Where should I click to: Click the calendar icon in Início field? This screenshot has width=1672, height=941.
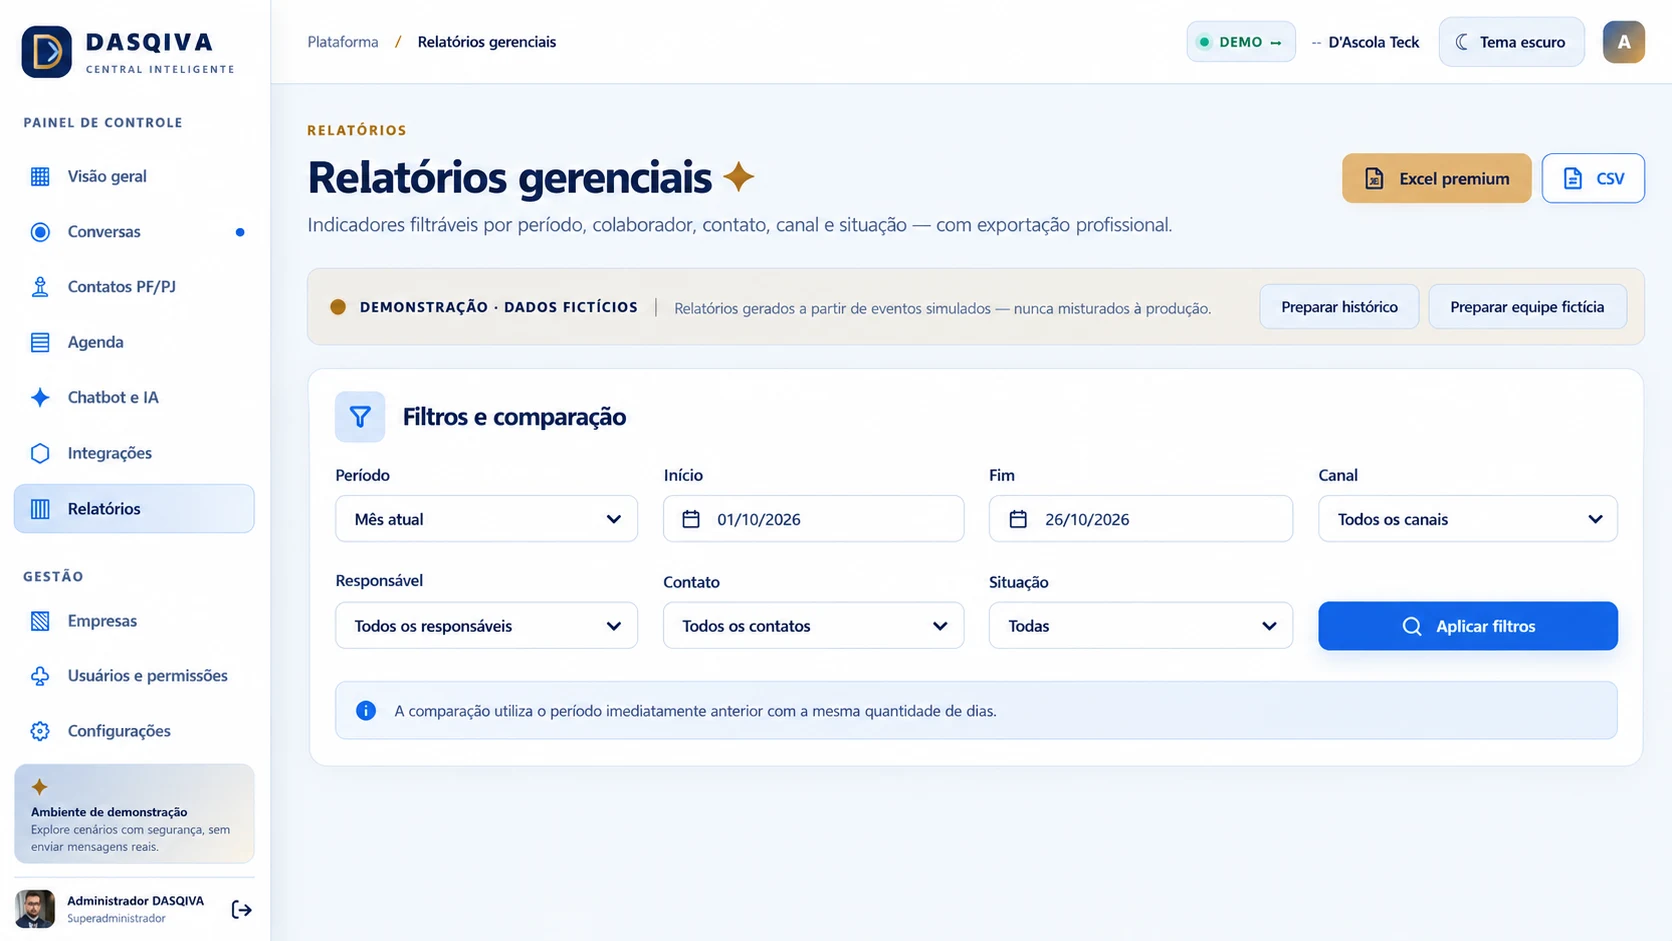point(691,519)
